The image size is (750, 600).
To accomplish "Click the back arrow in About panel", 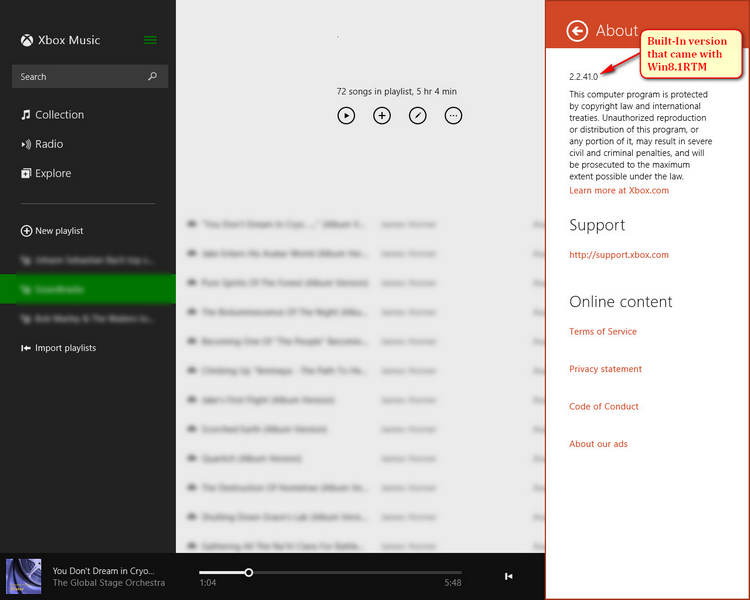I will (576, 31).
